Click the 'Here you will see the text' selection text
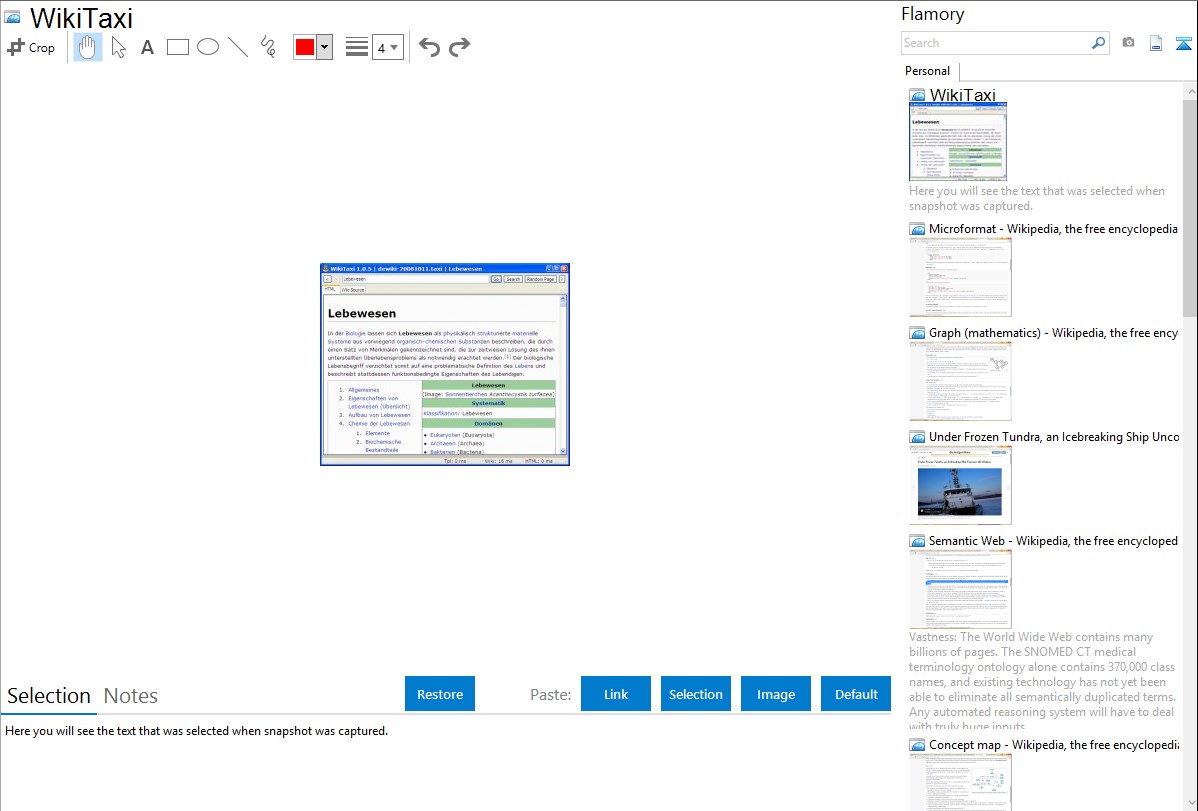 196,731
